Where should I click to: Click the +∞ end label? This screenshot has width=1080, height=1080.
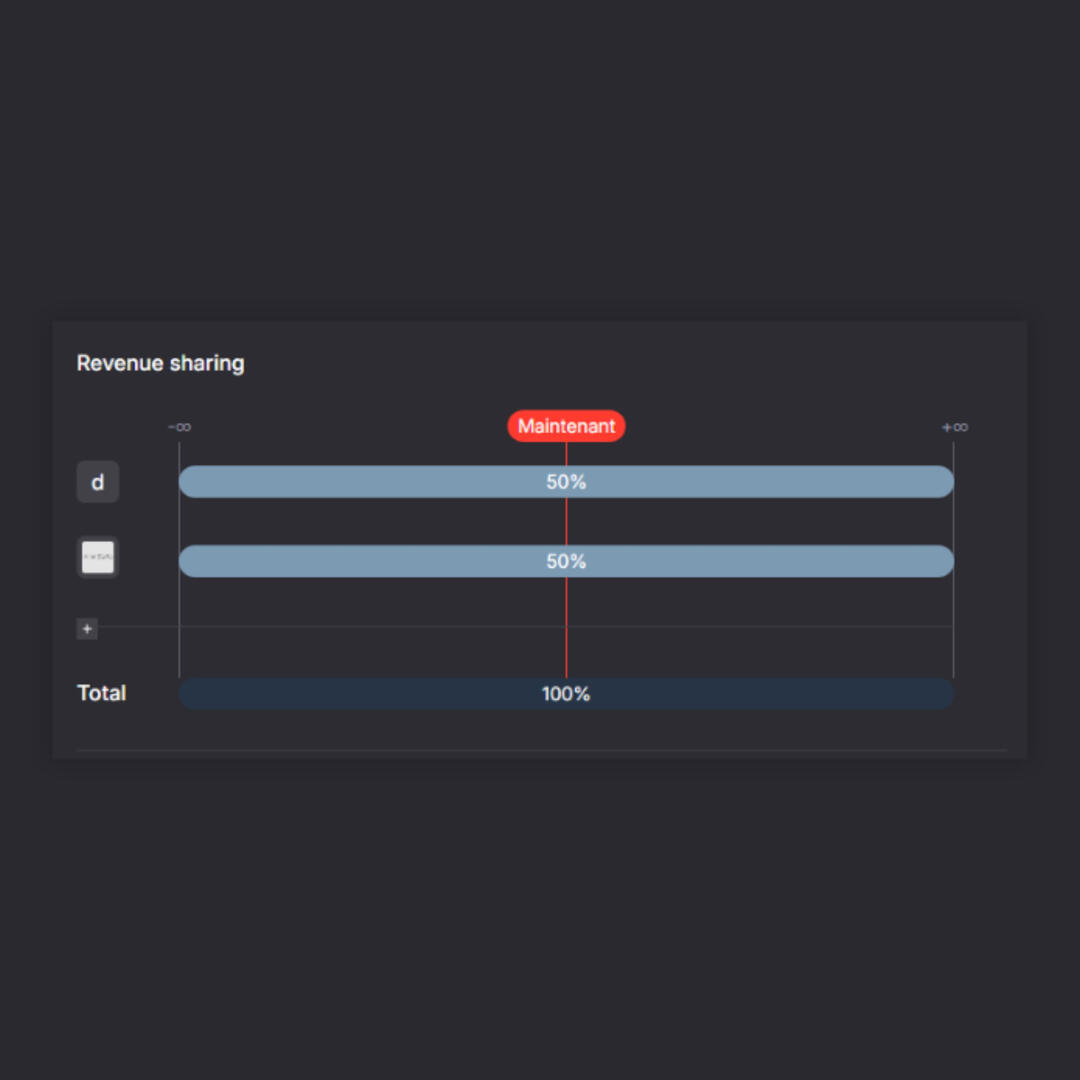(x=954, y=427)
